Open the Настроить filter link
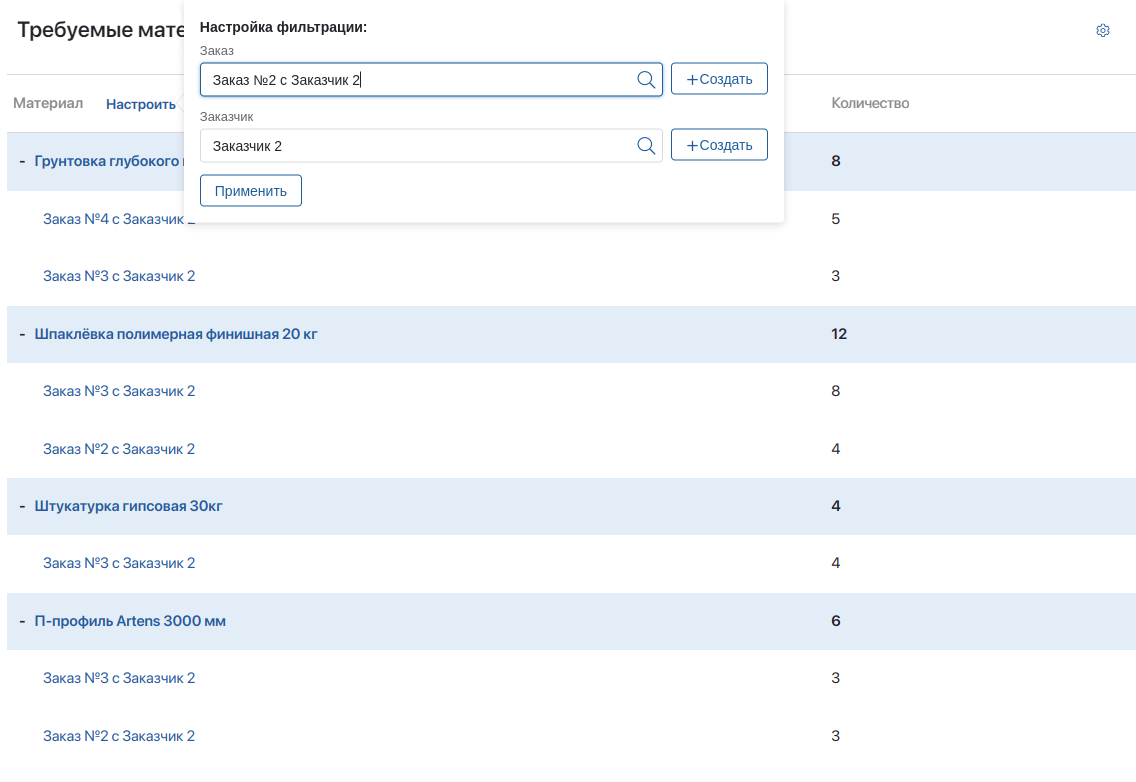This screenshot has width=1136, height=782. pos(141,104)
